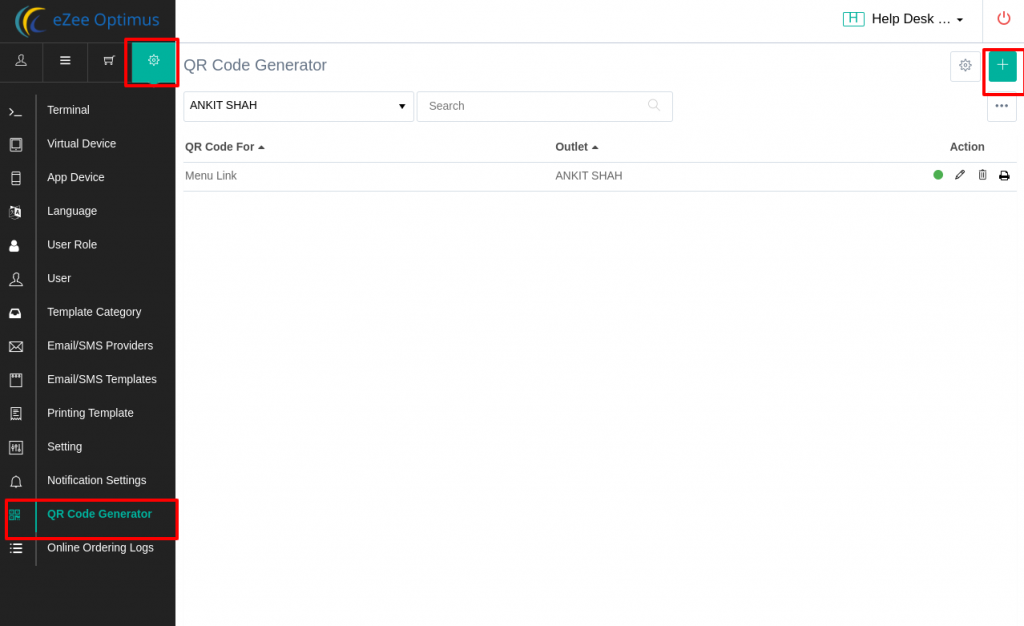Open Terminal menu item
Screen dimensions: 1024x626
68,110
